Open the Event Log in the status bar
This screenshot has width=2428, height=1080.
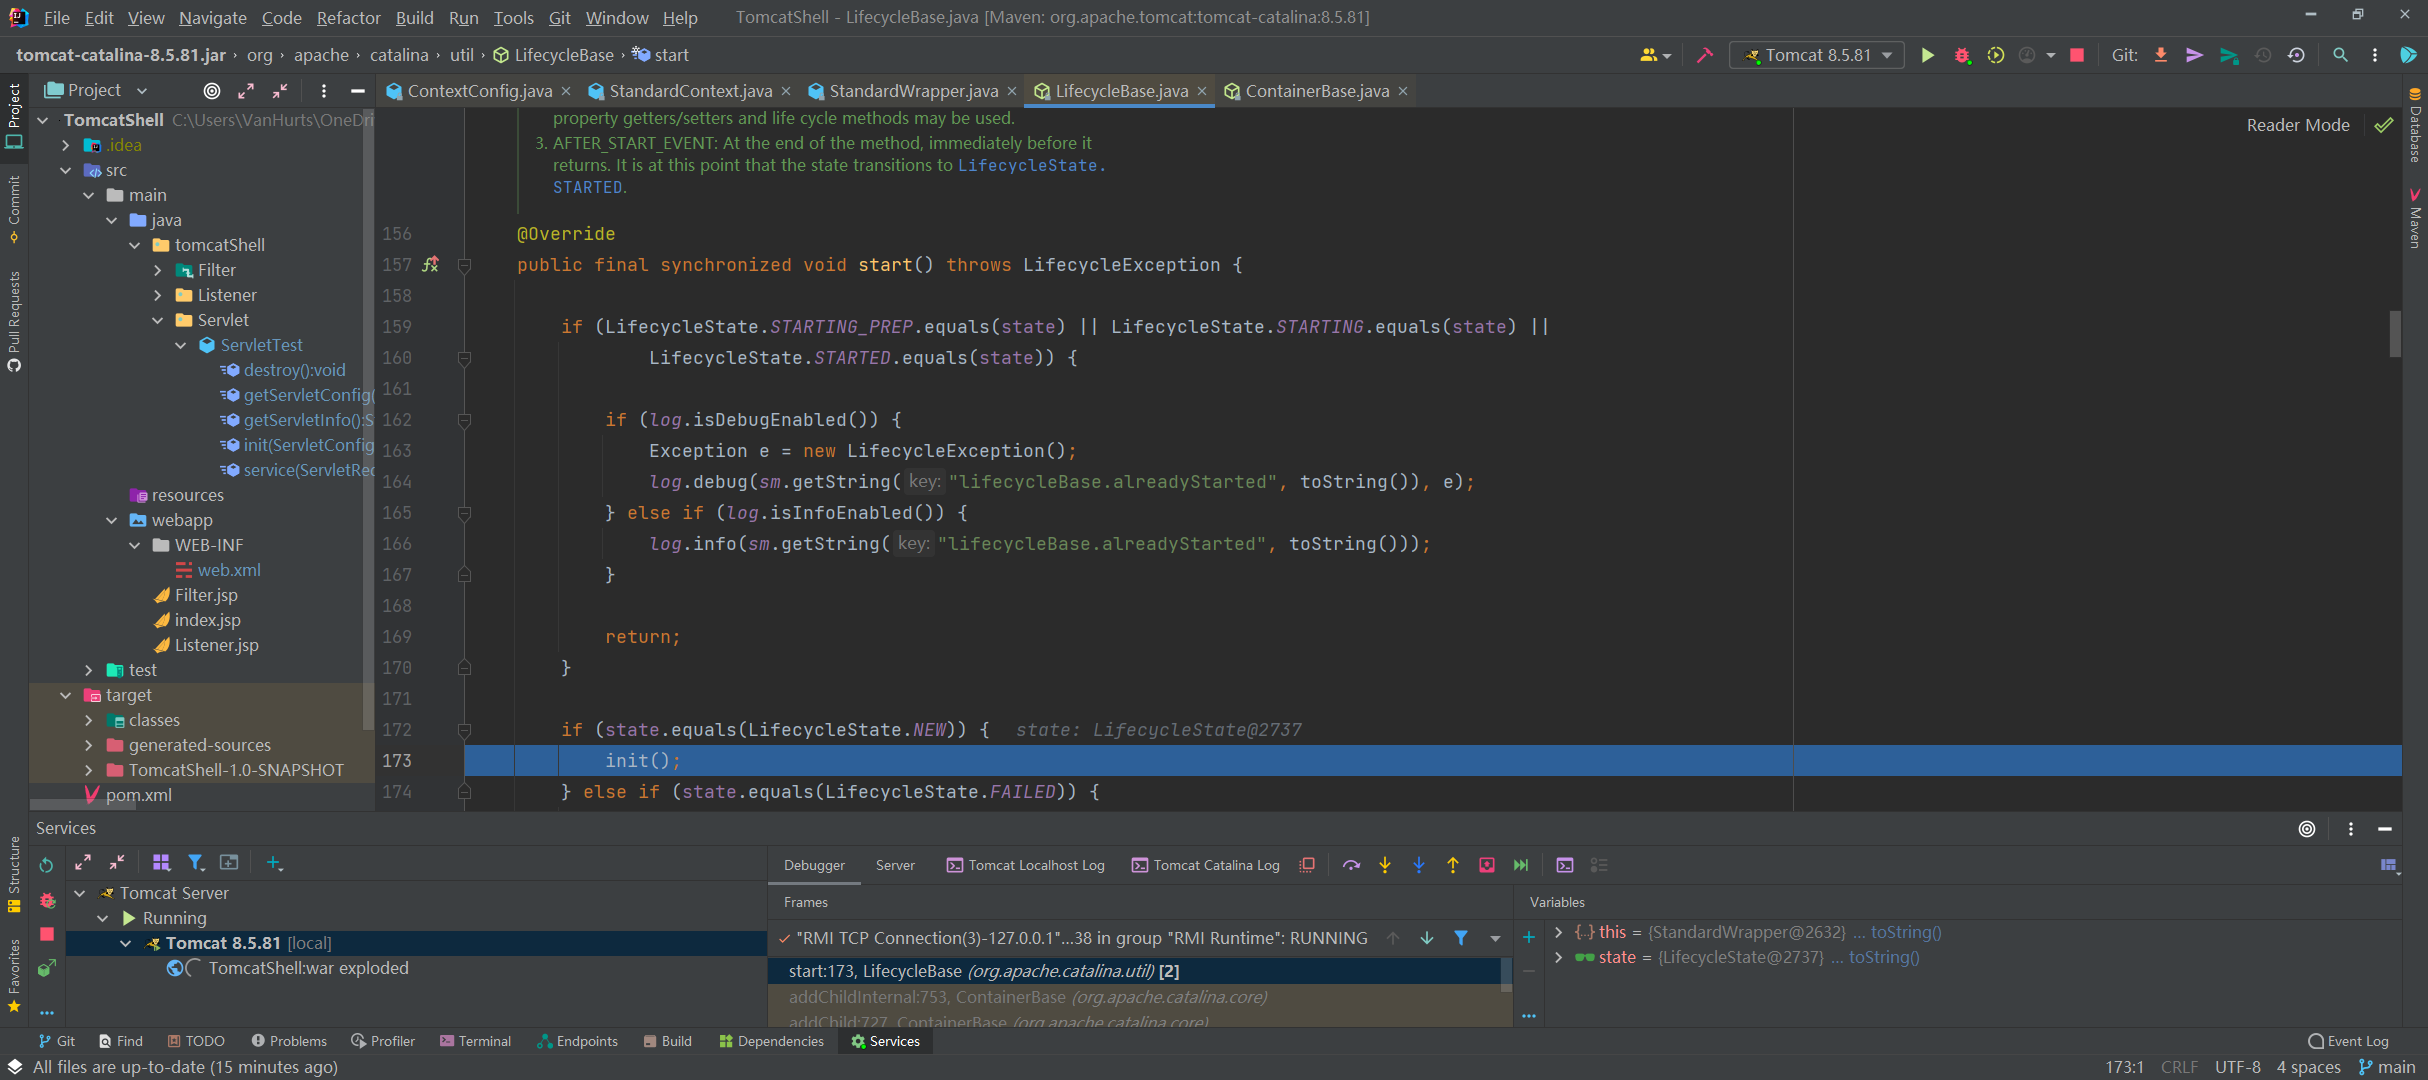(x=2347, y=1040)
